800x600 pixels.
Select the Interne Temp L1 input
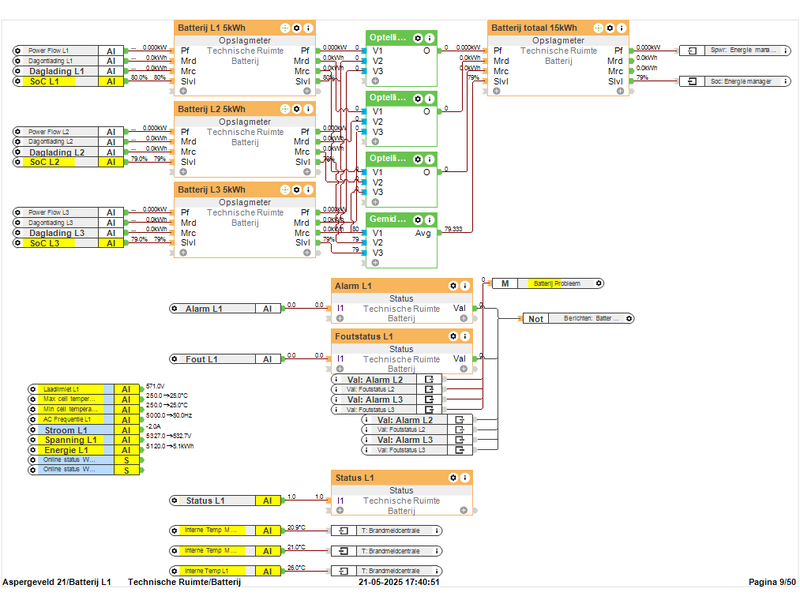point(225,571)
